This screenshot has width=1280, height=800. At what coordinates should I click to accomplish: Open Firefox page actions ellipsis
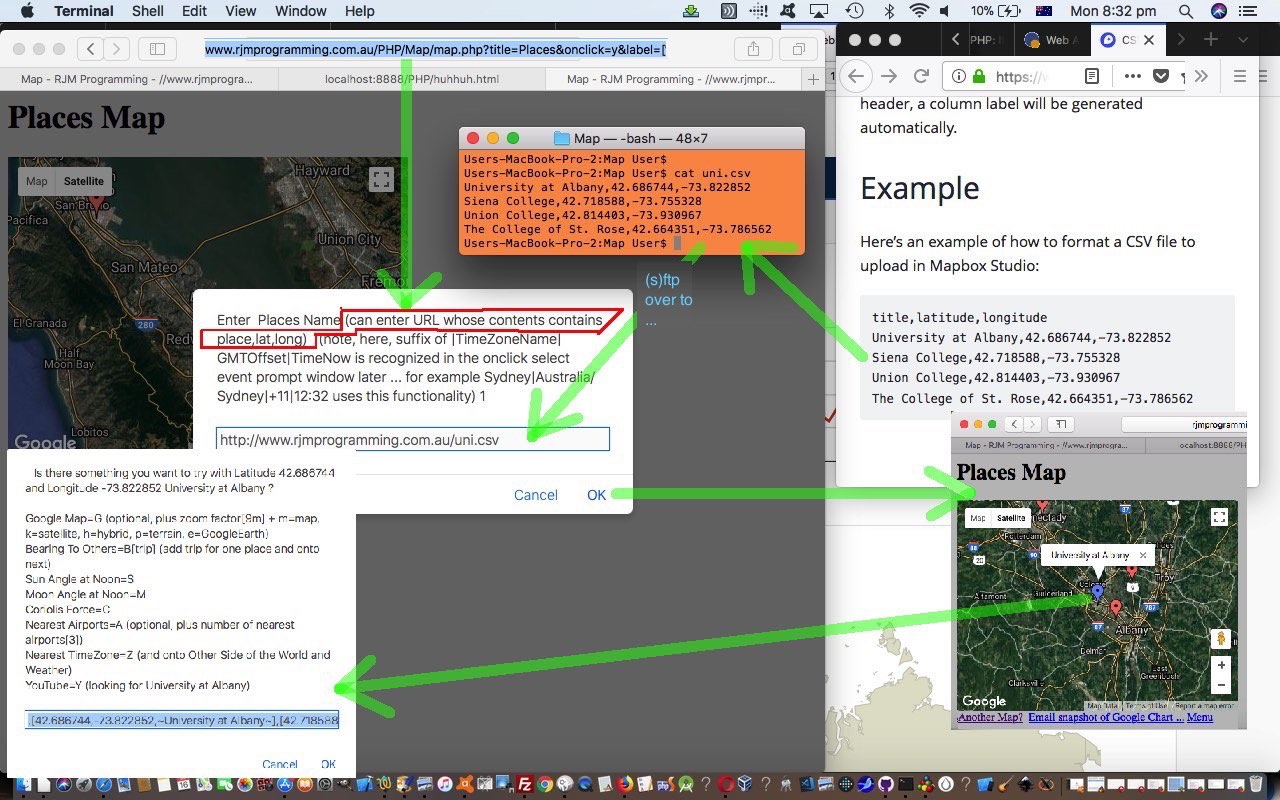[x=1132, y=76]
